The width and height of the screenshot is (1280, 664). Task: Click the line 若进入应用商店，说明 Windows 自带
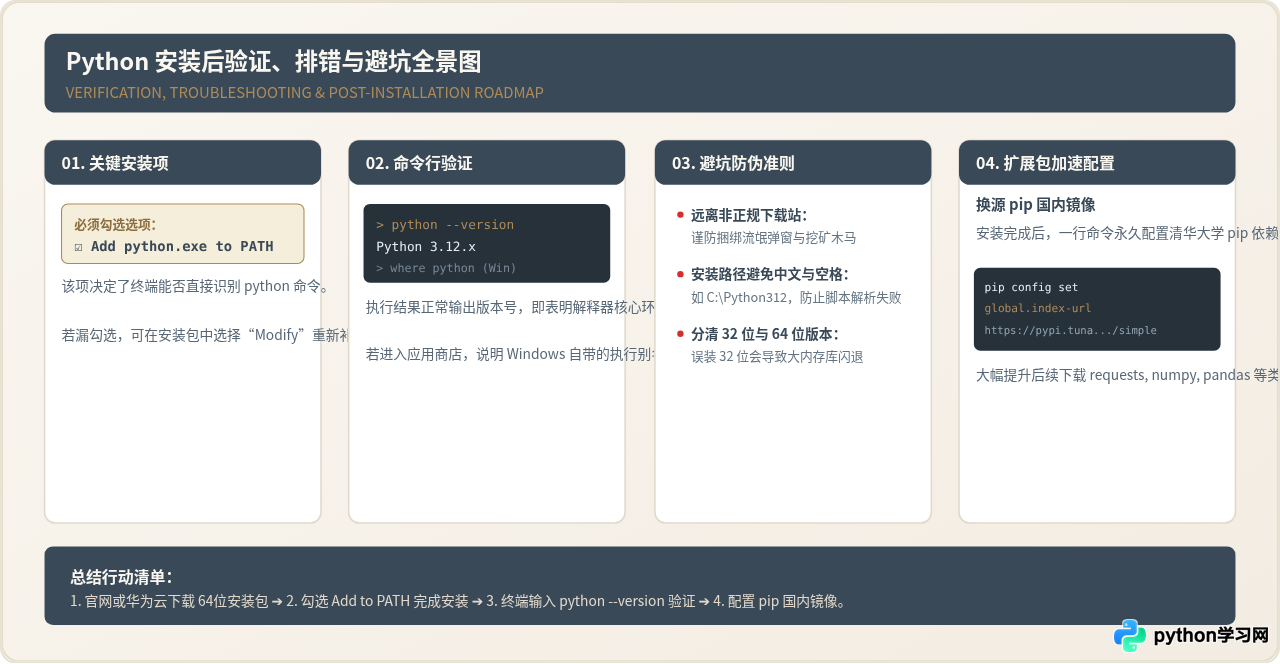point(510,354)
